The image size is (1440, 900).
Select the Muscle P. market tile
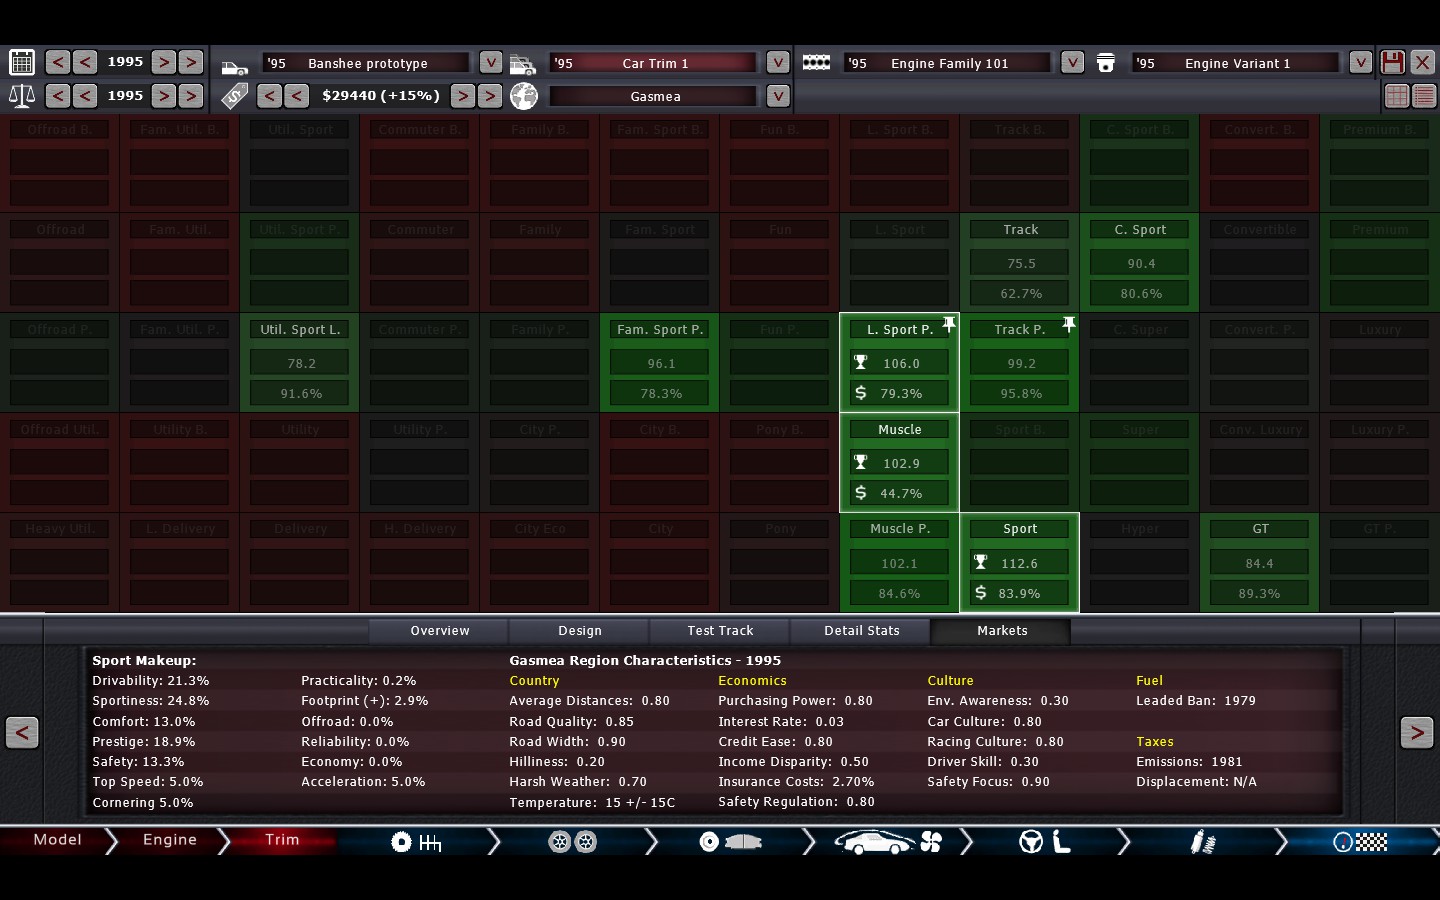coord(900,562)
